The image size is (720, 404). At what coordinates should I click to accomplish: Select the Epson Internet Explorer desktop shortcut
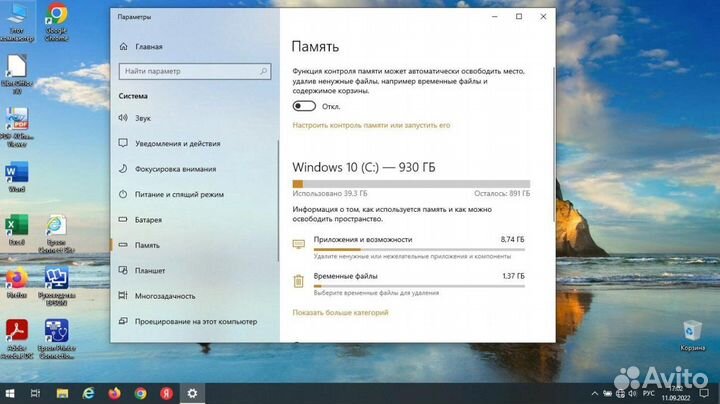coord(56,233)
